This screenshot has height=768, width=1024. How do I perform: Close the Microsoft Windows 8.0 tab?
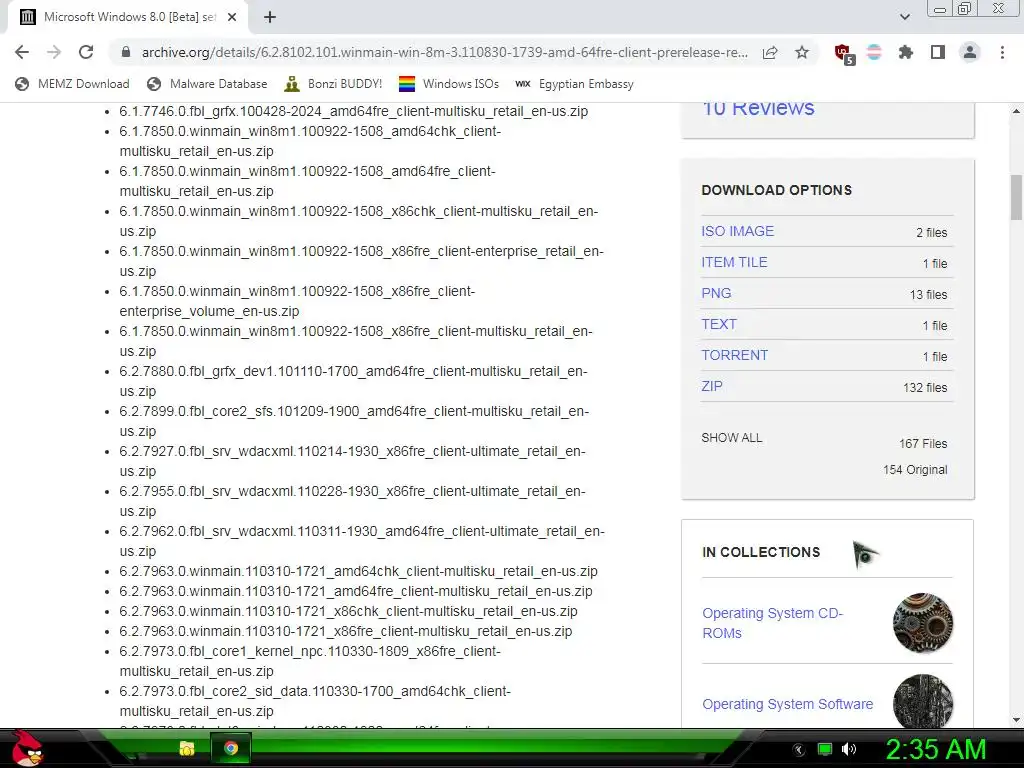point(232,18)
